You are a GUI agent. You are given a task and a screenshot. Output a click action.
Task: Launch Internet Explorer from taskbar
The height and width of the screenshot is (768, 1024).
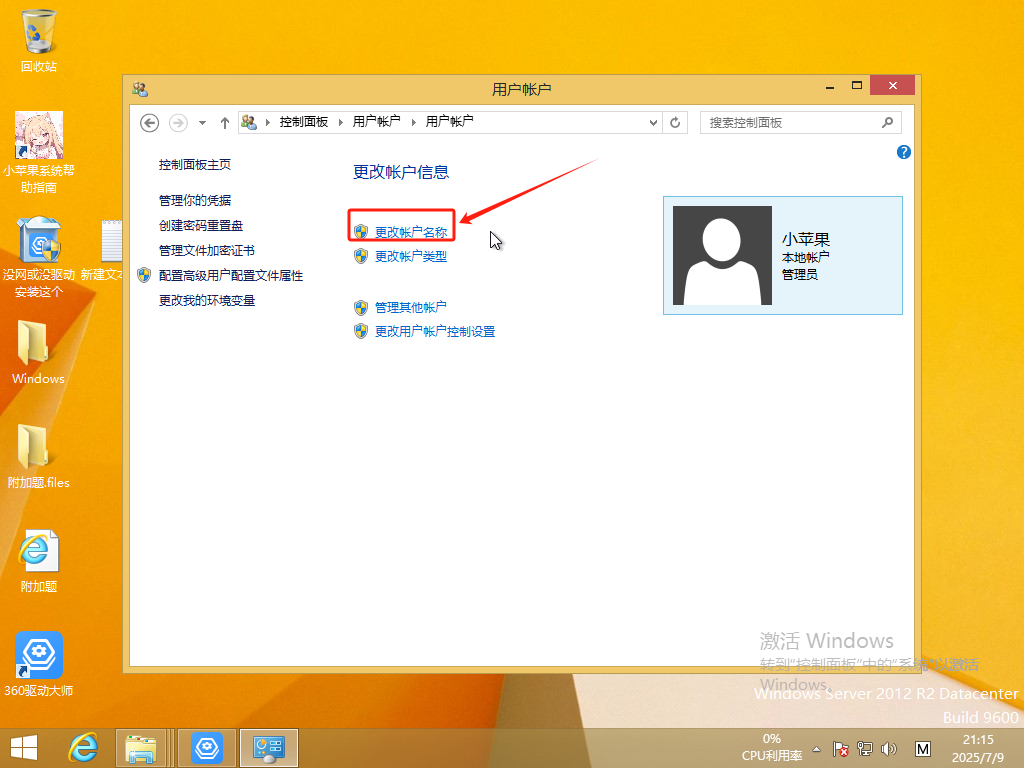point(83,748)
